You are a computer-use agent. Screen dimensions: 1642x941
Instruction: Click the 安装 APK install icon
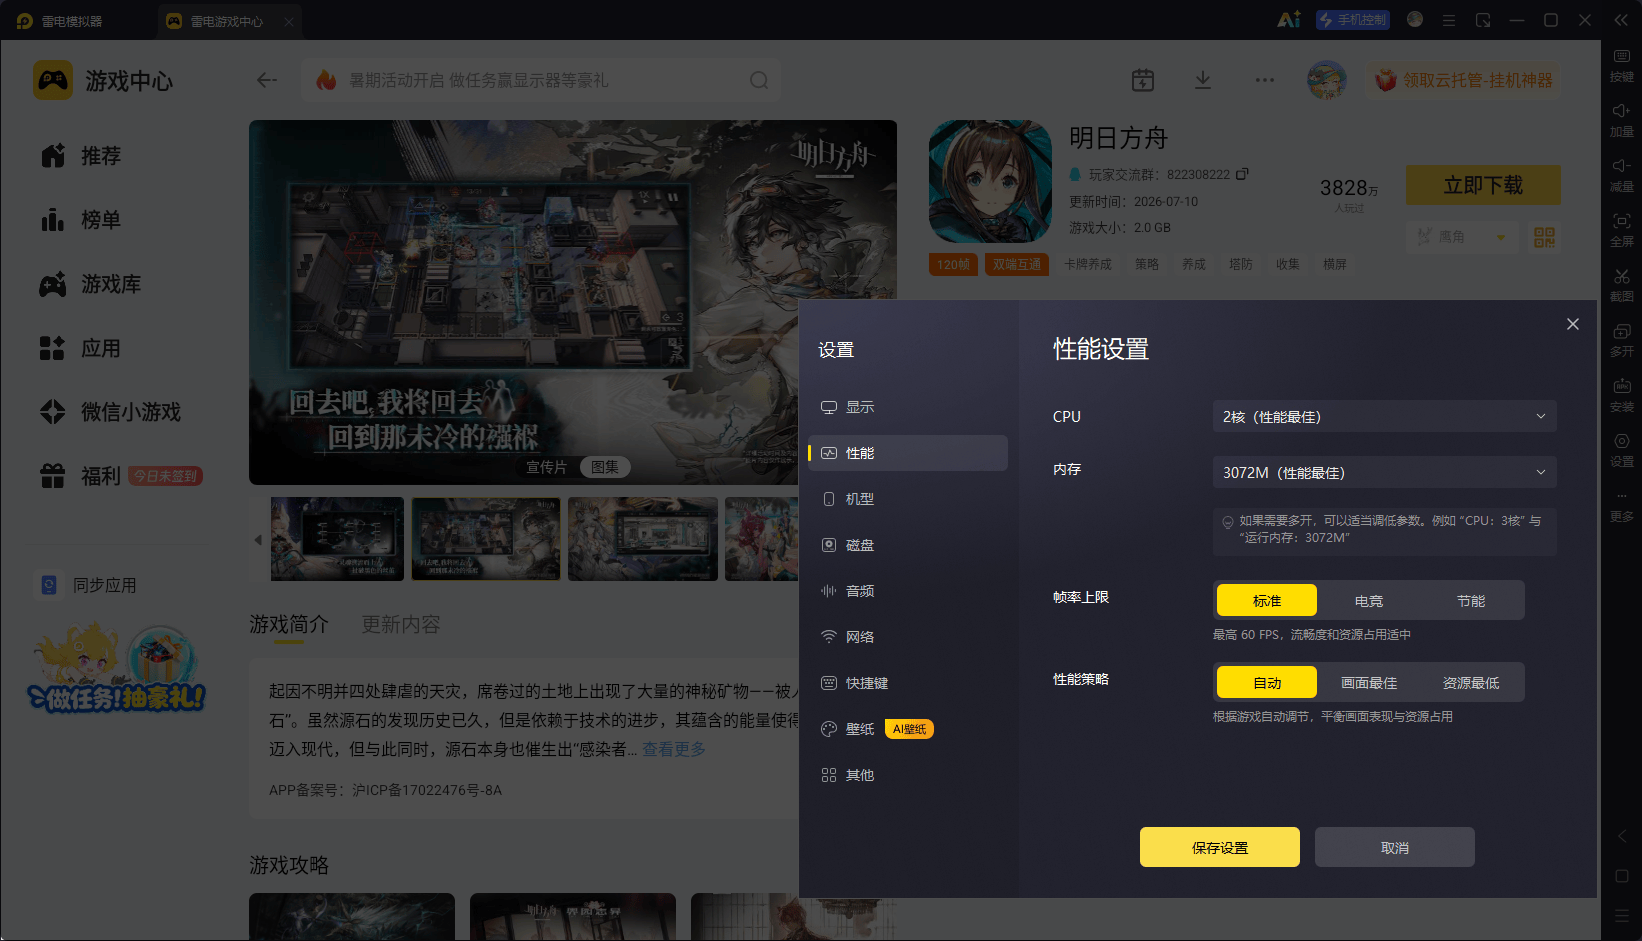pos(1622,395)
